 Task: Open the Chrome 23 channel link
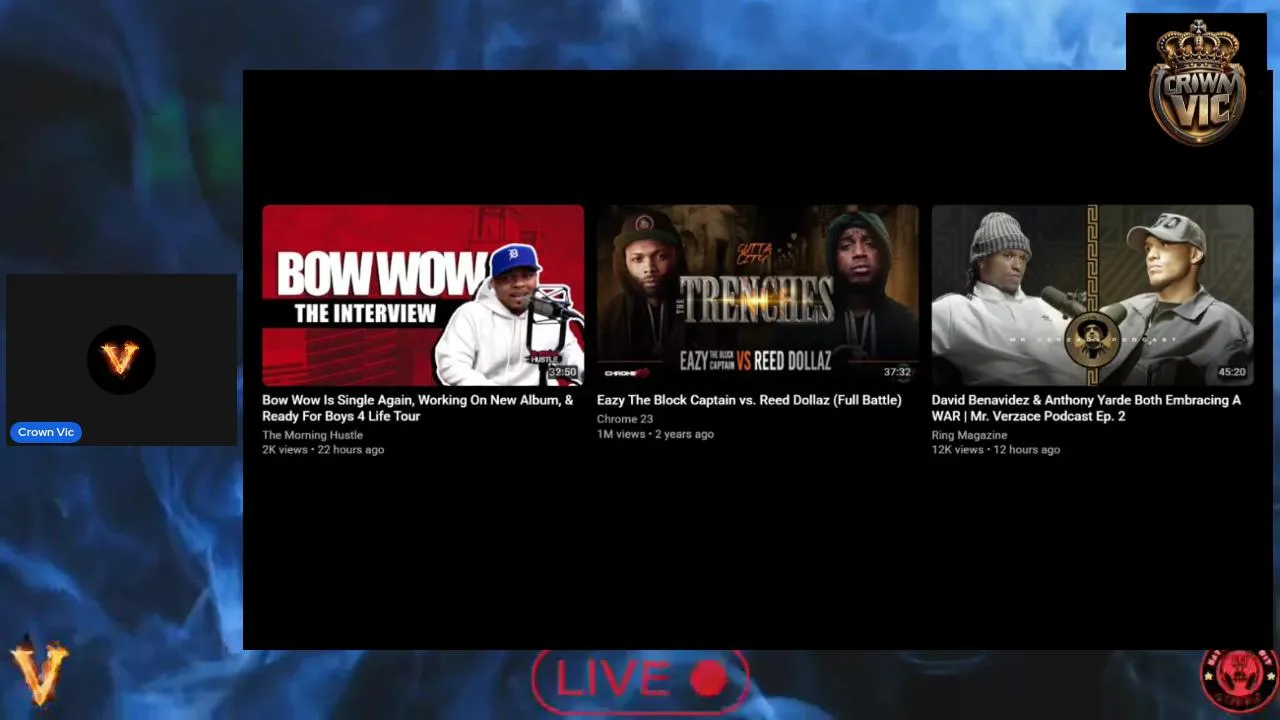click(625, 419)
